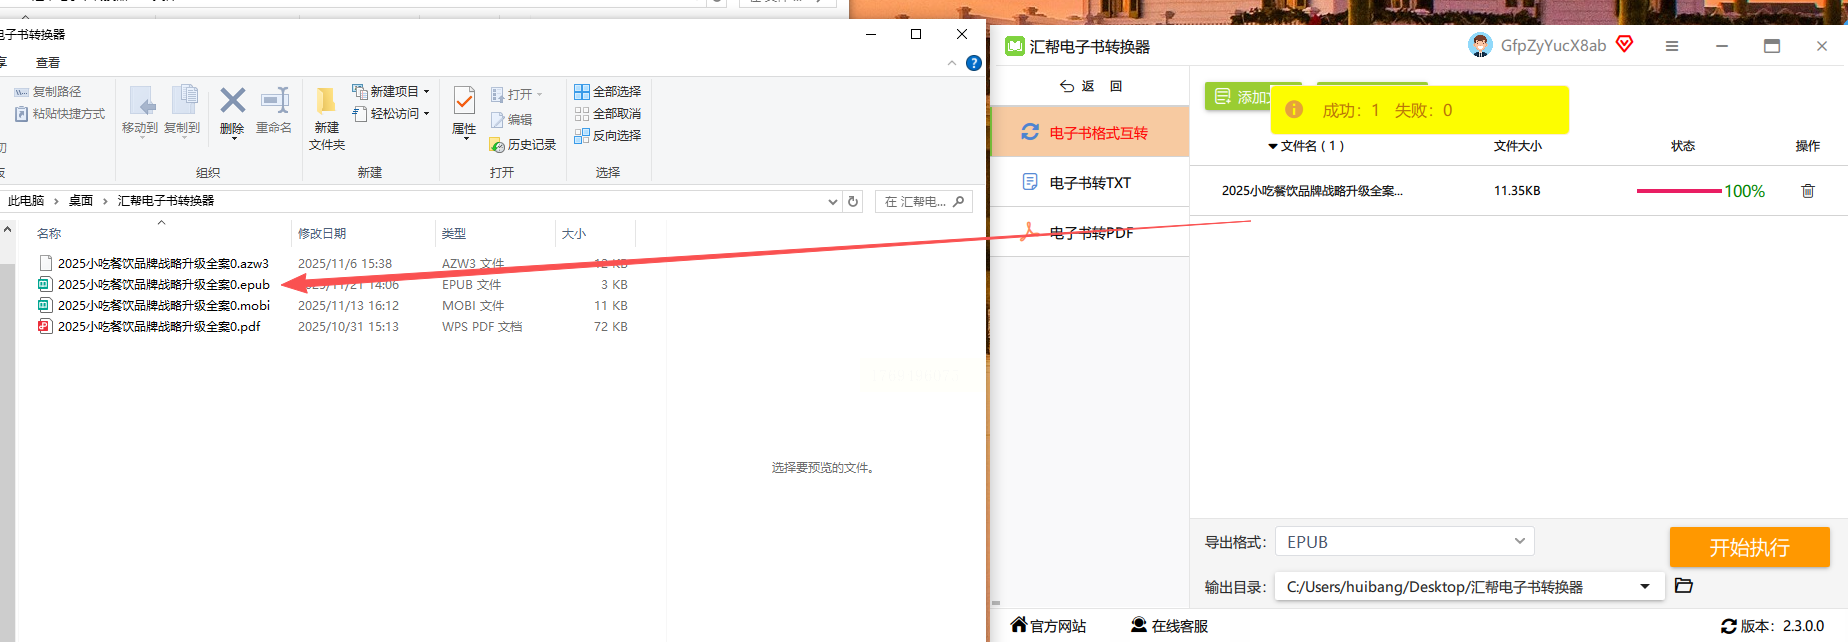1848x642 pixels.
Task: Click the 汇帮电子书转换器 app logo icon
Action: pos(1015,46)
